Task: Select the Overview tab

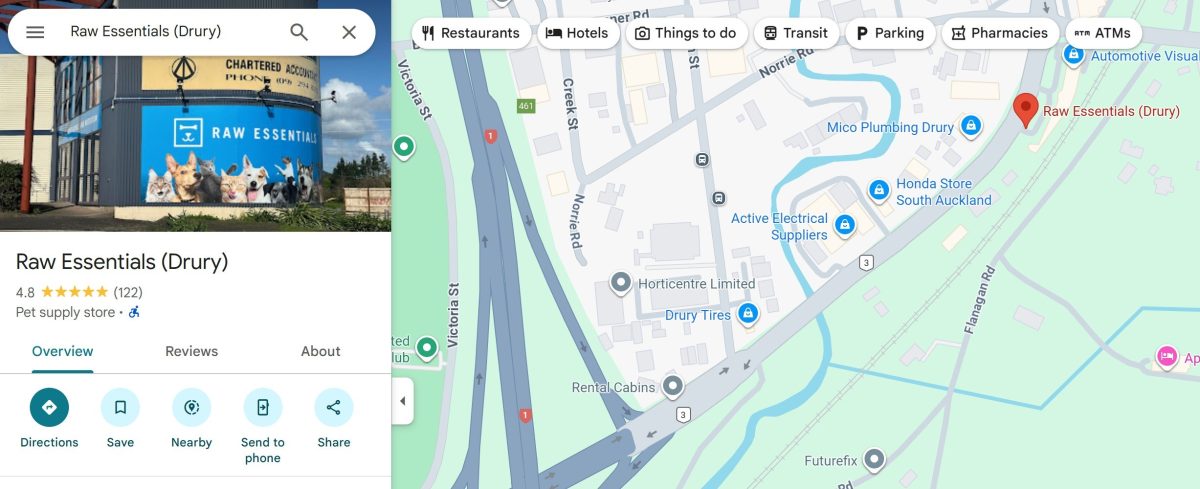Action: (x=62, y=351)
